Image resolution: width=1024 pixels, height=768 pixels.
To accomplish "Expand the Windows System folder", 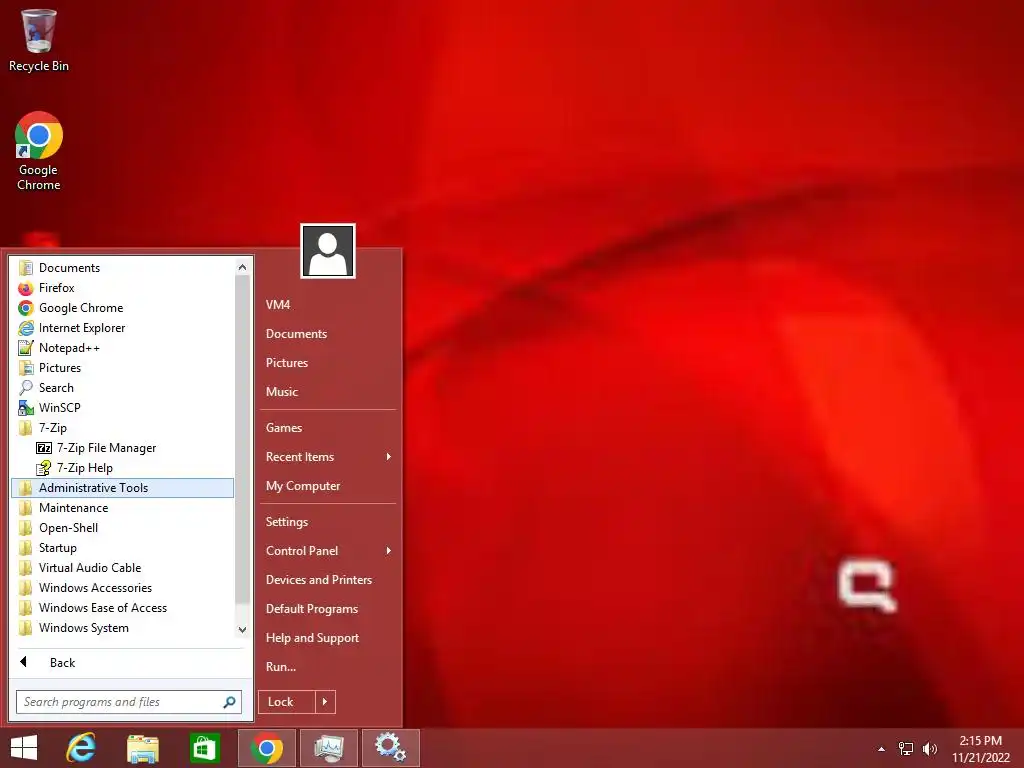I will [x=122, y=628].
